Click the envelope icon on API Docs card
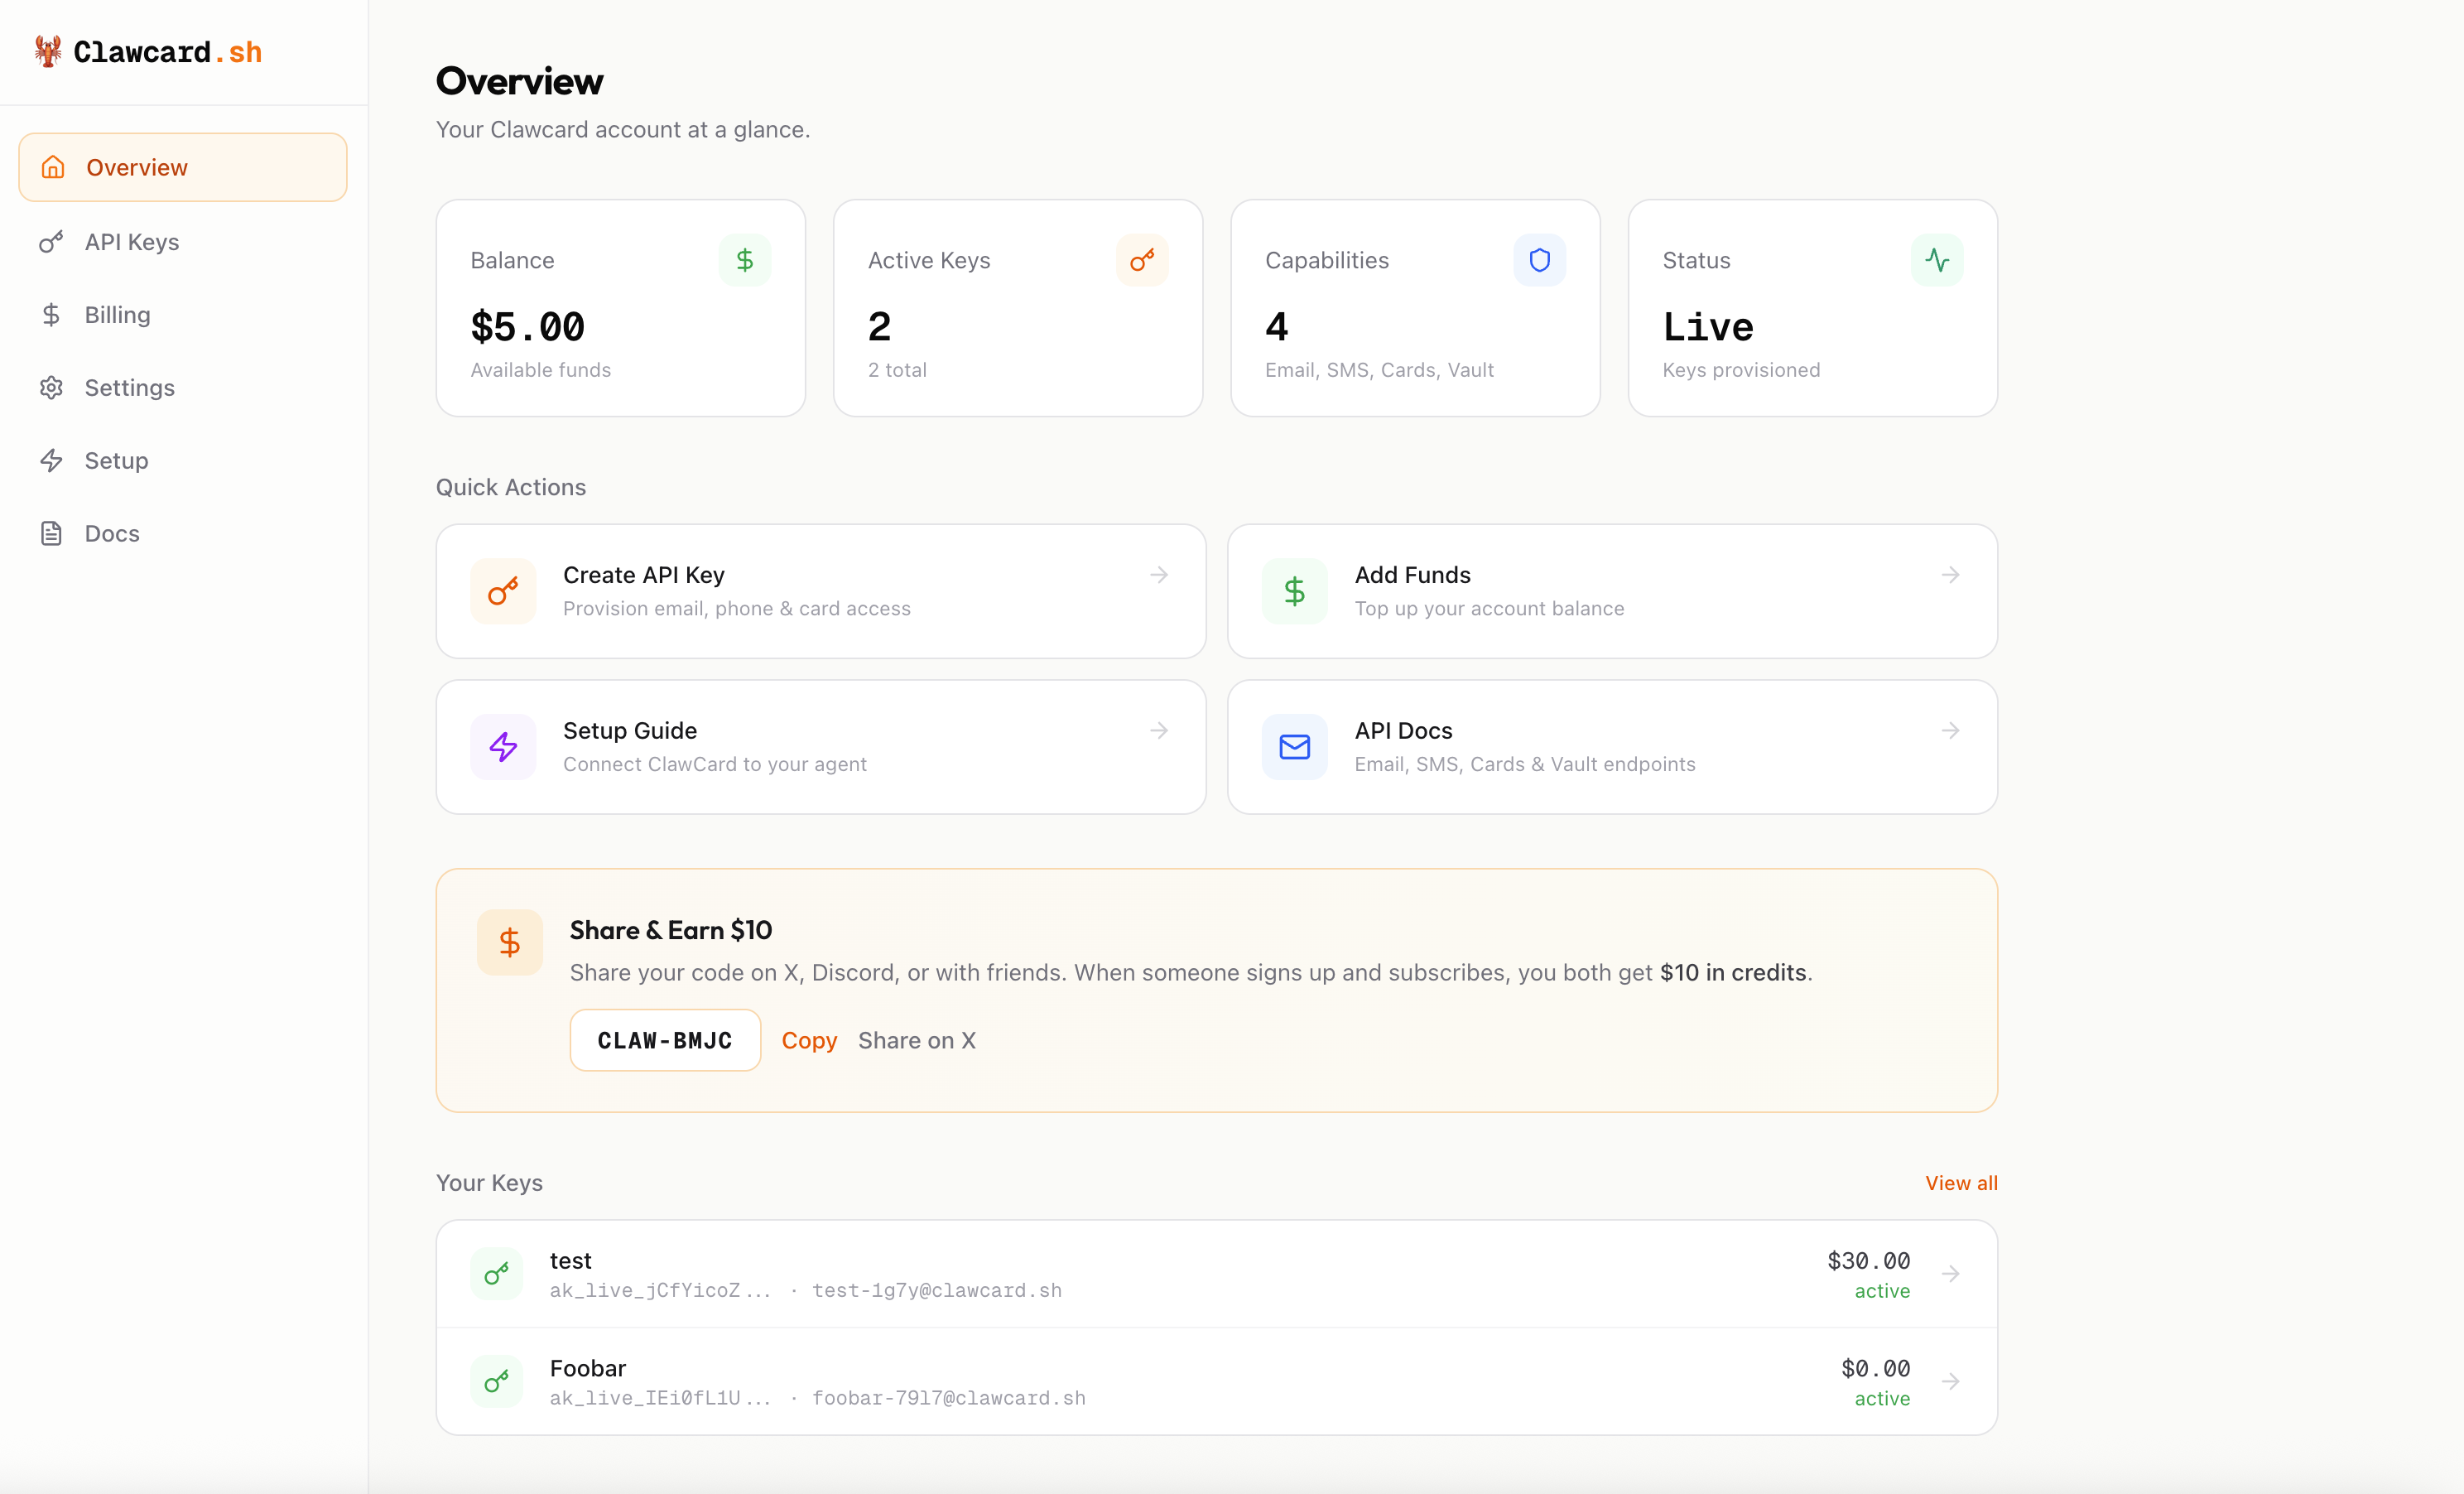 [x=1294, y=746]
